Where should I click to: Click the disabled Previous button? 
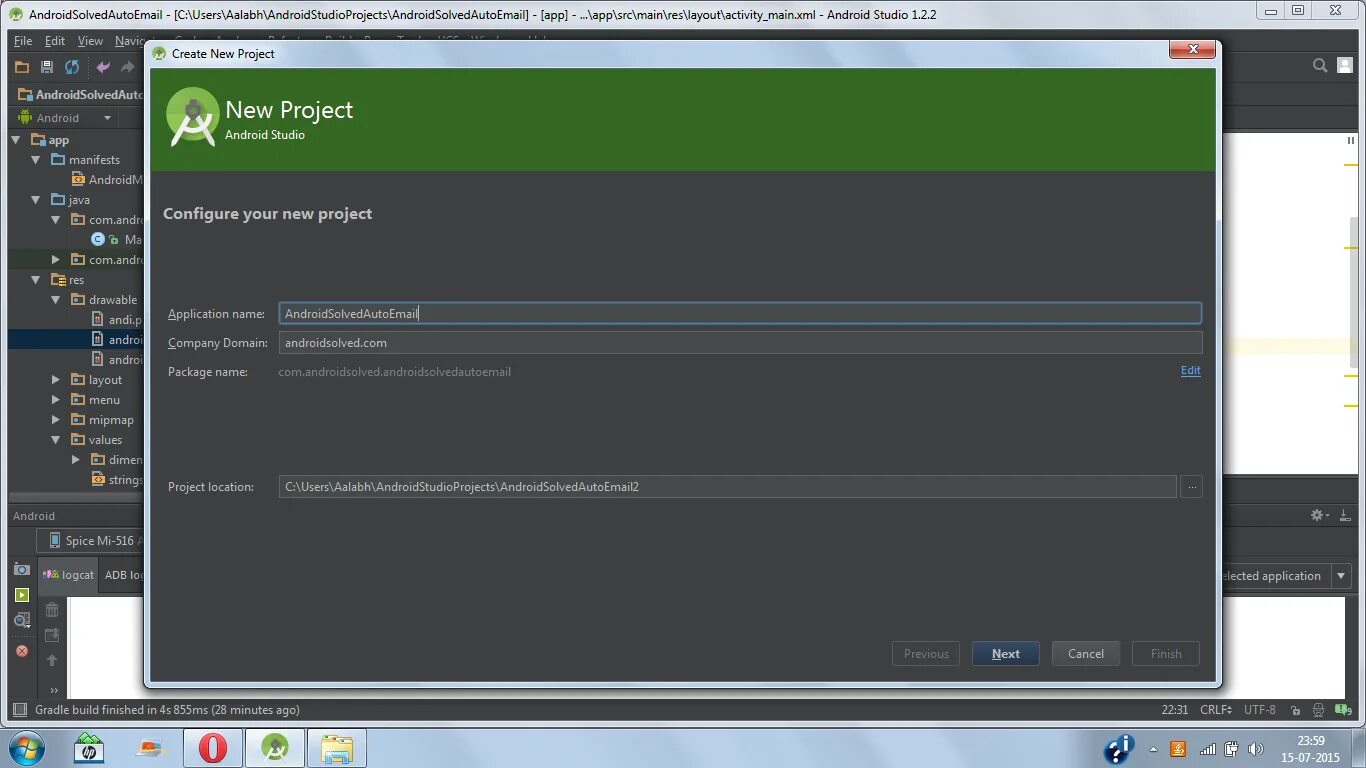click(926, 654)
